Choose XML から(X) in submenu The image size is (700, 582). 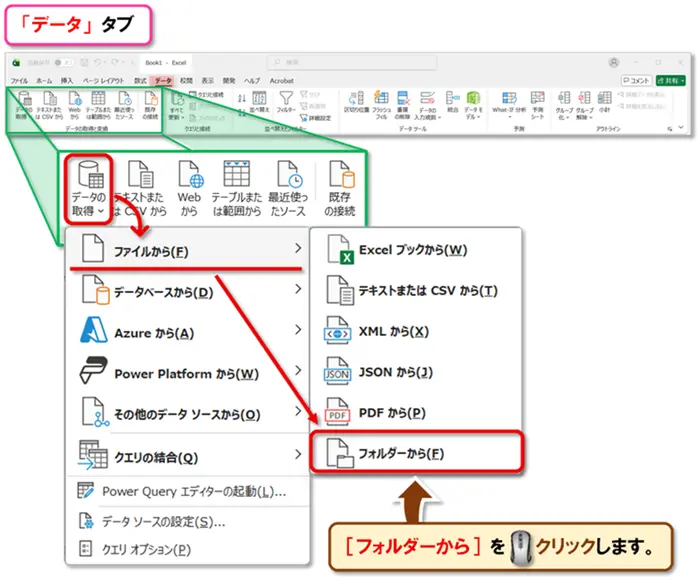tap(416, 331)
